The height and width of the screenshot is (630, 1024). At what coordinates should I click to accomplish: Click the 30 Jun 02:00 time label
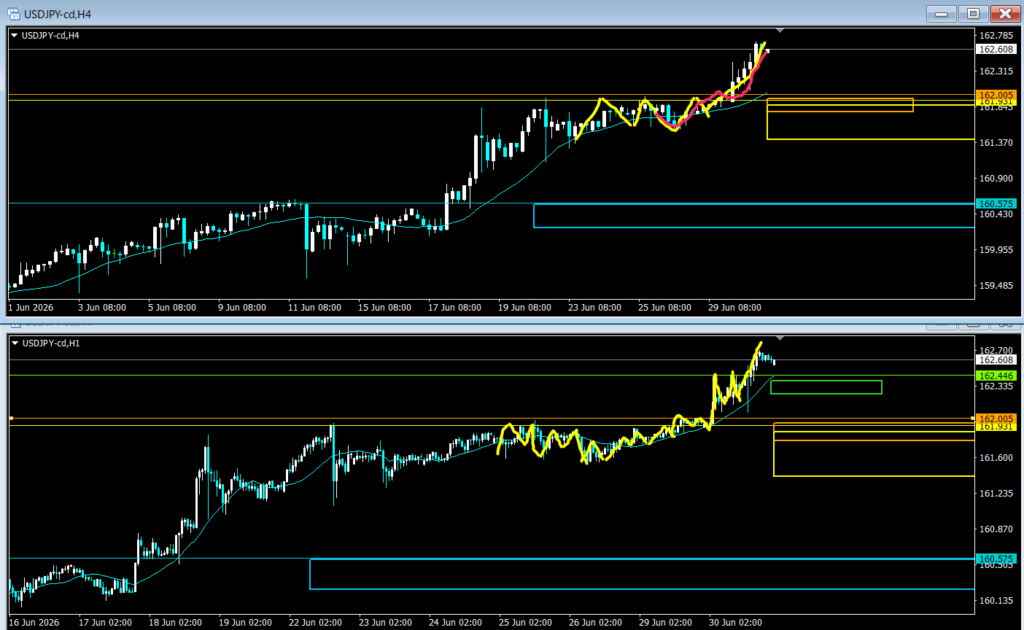tap(735, 623)
